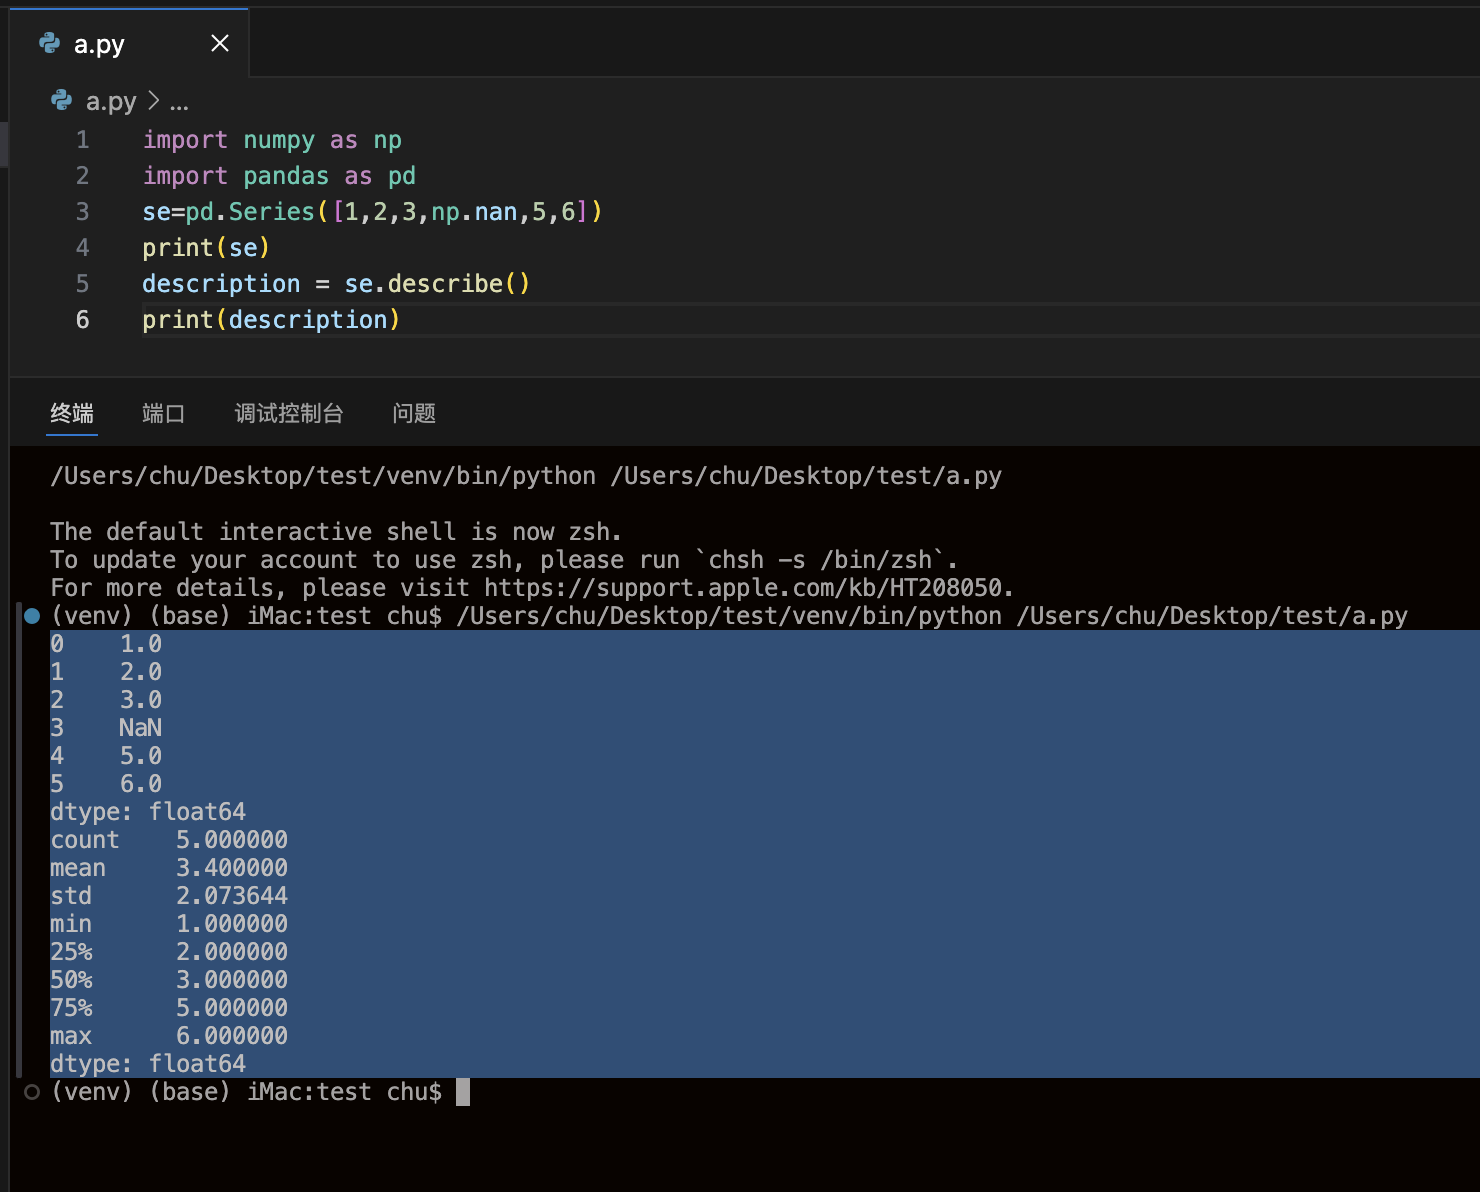The width and height of the screenshot is (1480, 1192).
Task: Switch to the 终端 panel tab
Action: coord(72,413)
